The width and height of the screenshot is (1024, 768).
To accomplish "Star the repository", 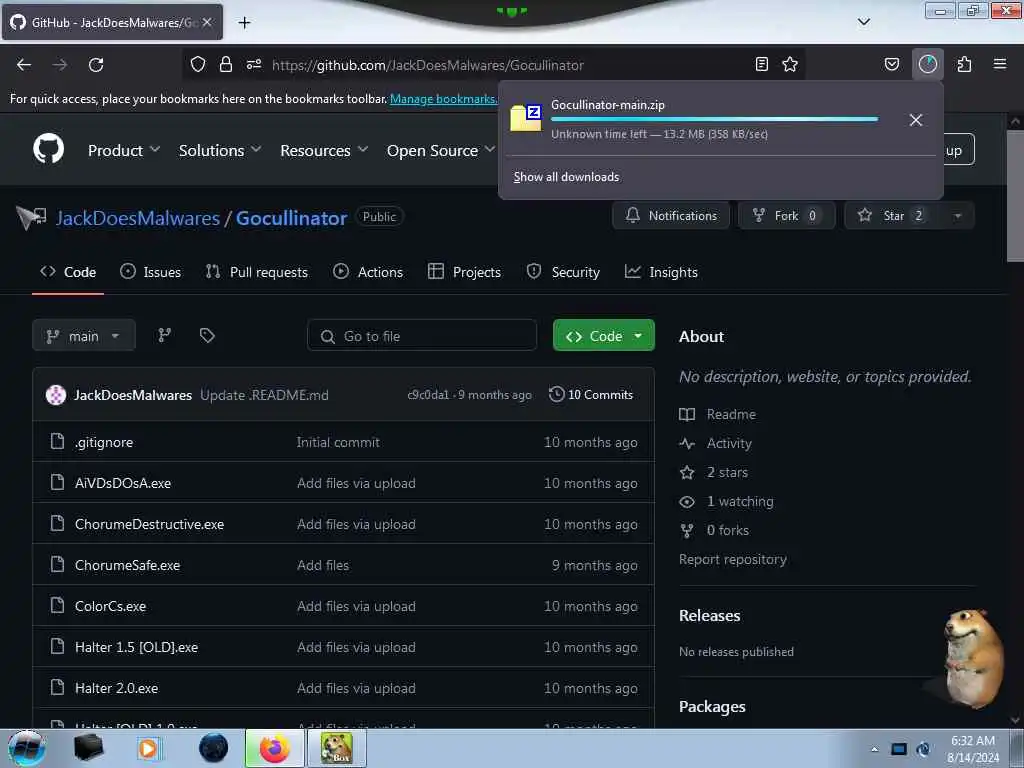I will (893, 216).
